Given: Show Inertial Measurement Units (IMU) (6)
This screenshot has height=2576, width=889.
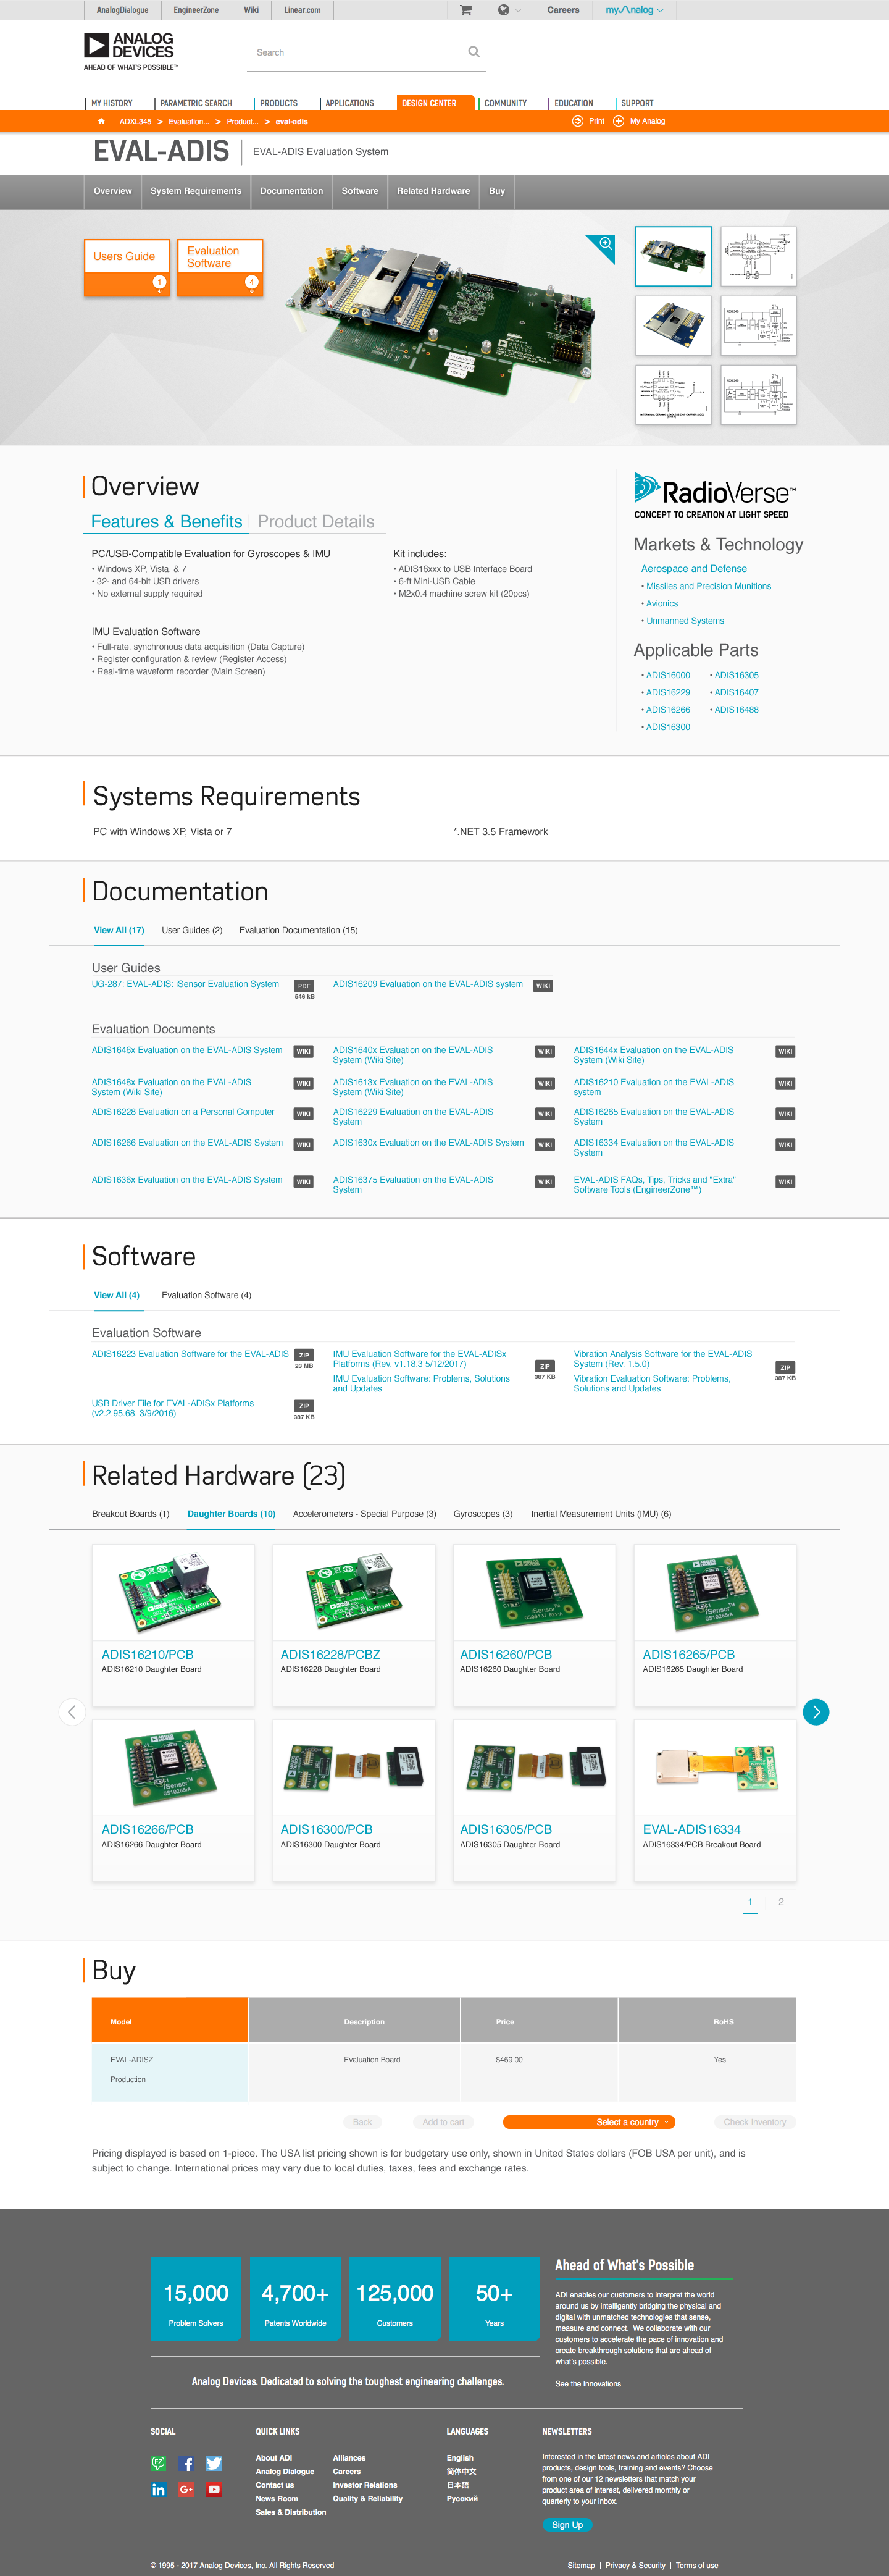Looking at the screenshot, I should tap(601, 1514).
